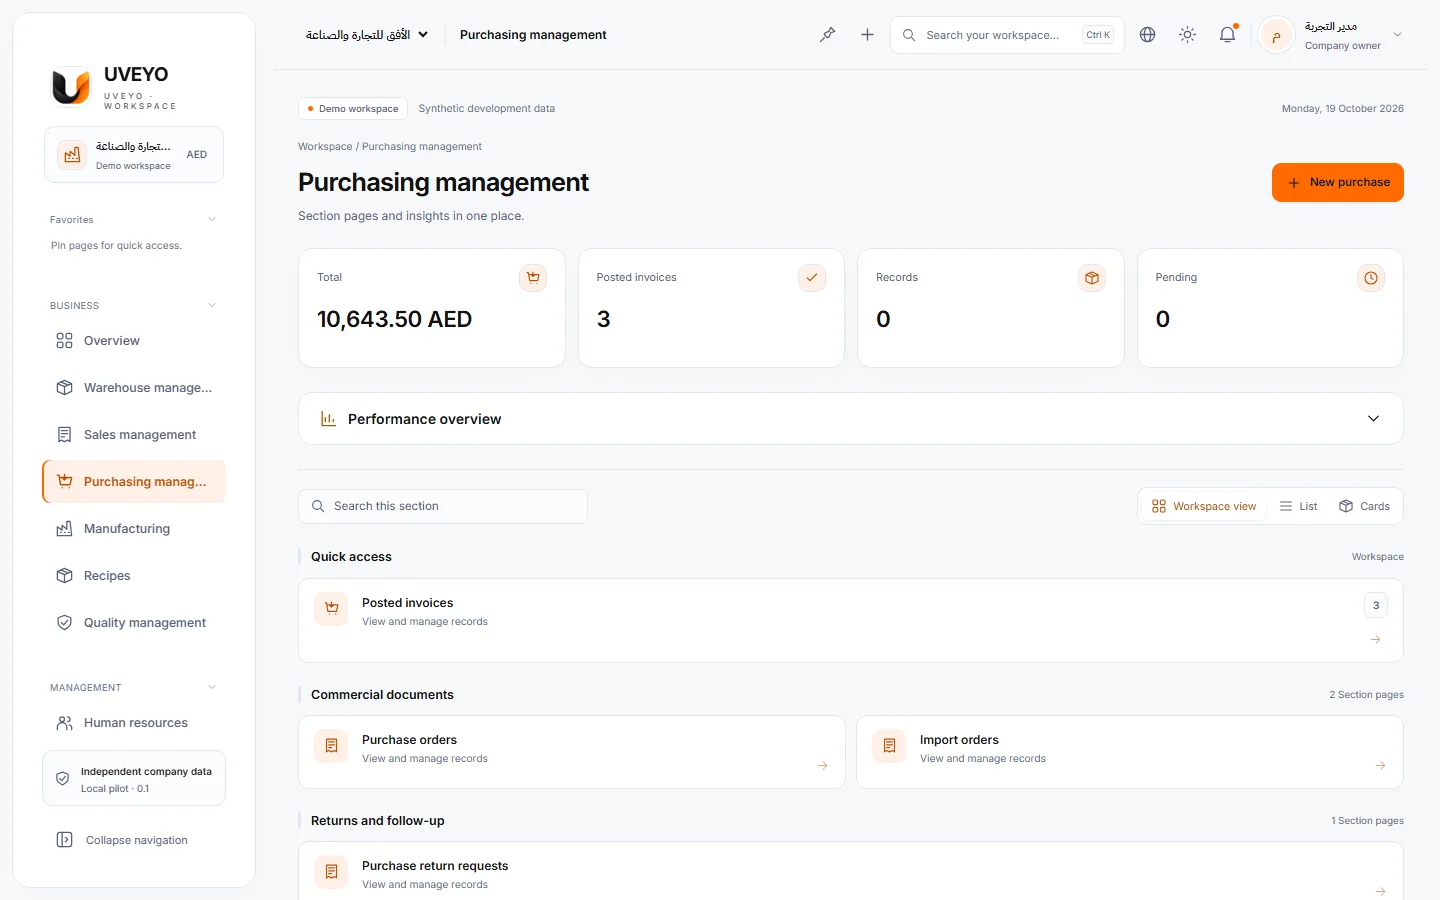1440x900 pixels.
Task: Click the workspace card showing AED currency
Action: click(134, 155)
